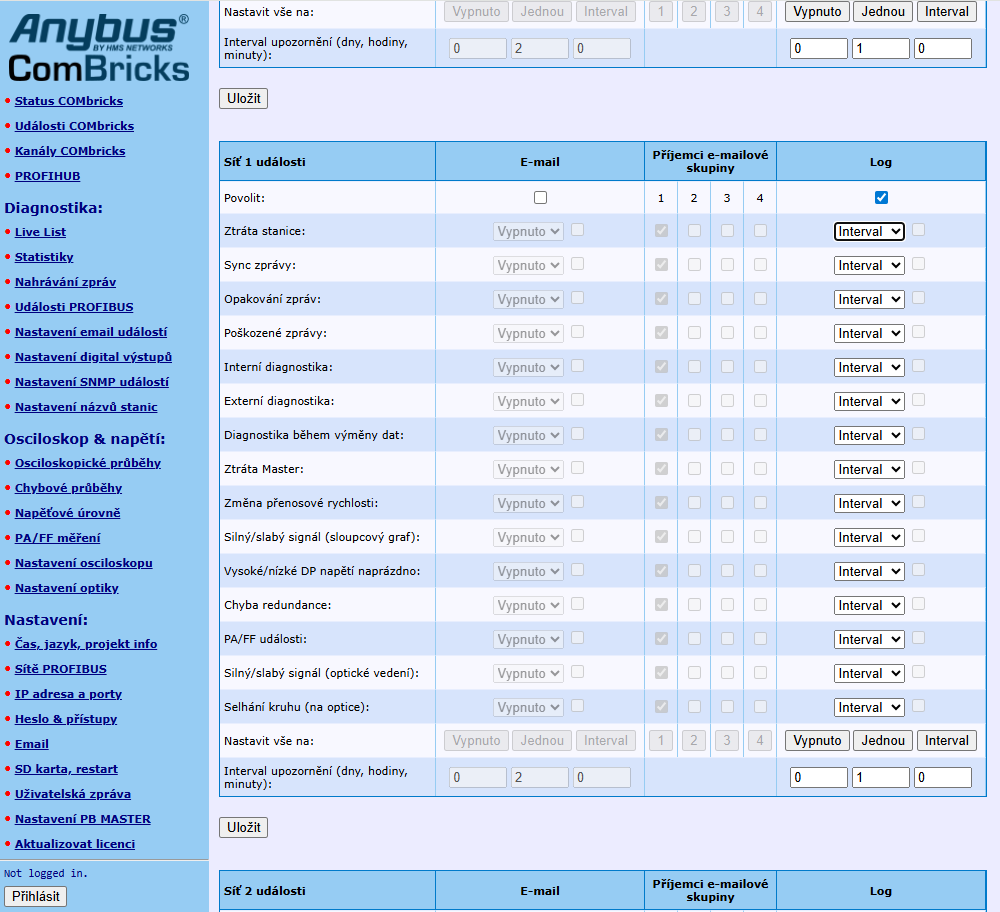Image resolution: width=1000 pixels, height=912 pixels.
Task: Open Nastavení email událostí
Action: pyautogui.click(x=91, y=332)
